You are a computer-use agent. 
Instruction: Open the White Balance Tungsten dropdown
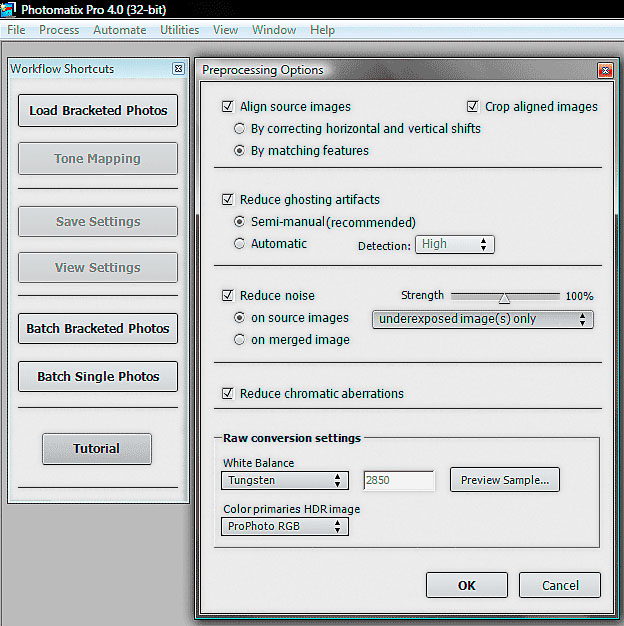coord(284,481)
